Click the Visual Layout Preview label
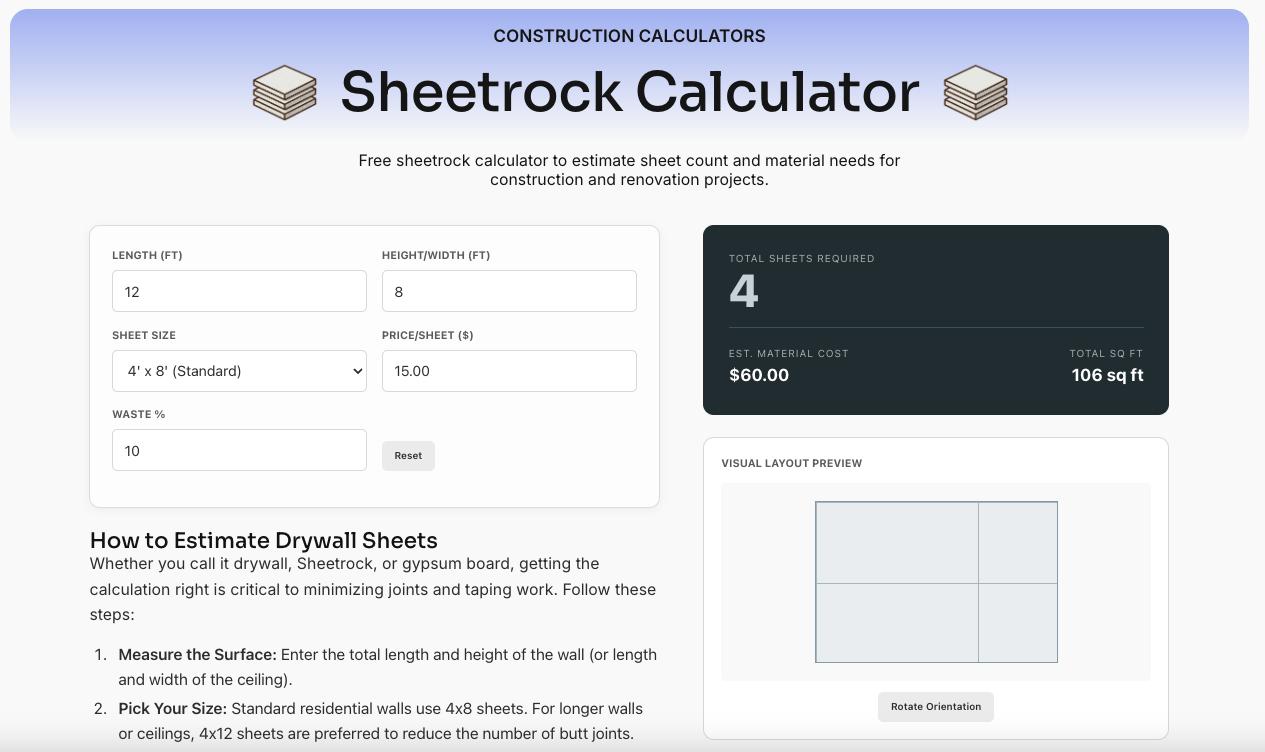The width and height of the screenshot is (1265, 752). tap(792, 463)
